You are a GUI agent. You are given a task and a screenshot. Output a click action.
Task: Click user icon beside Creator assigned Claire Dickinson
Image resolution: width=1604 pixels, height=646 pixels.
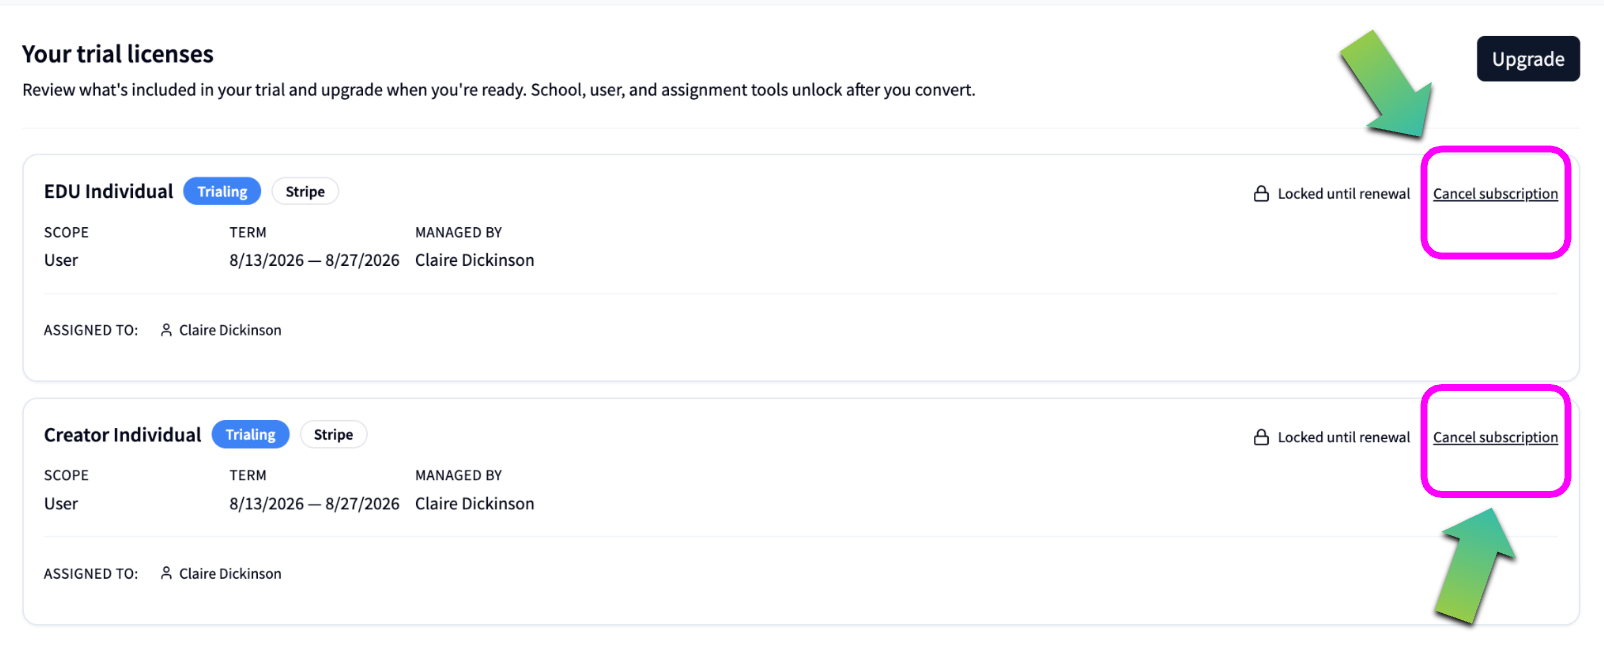(166, 574)
